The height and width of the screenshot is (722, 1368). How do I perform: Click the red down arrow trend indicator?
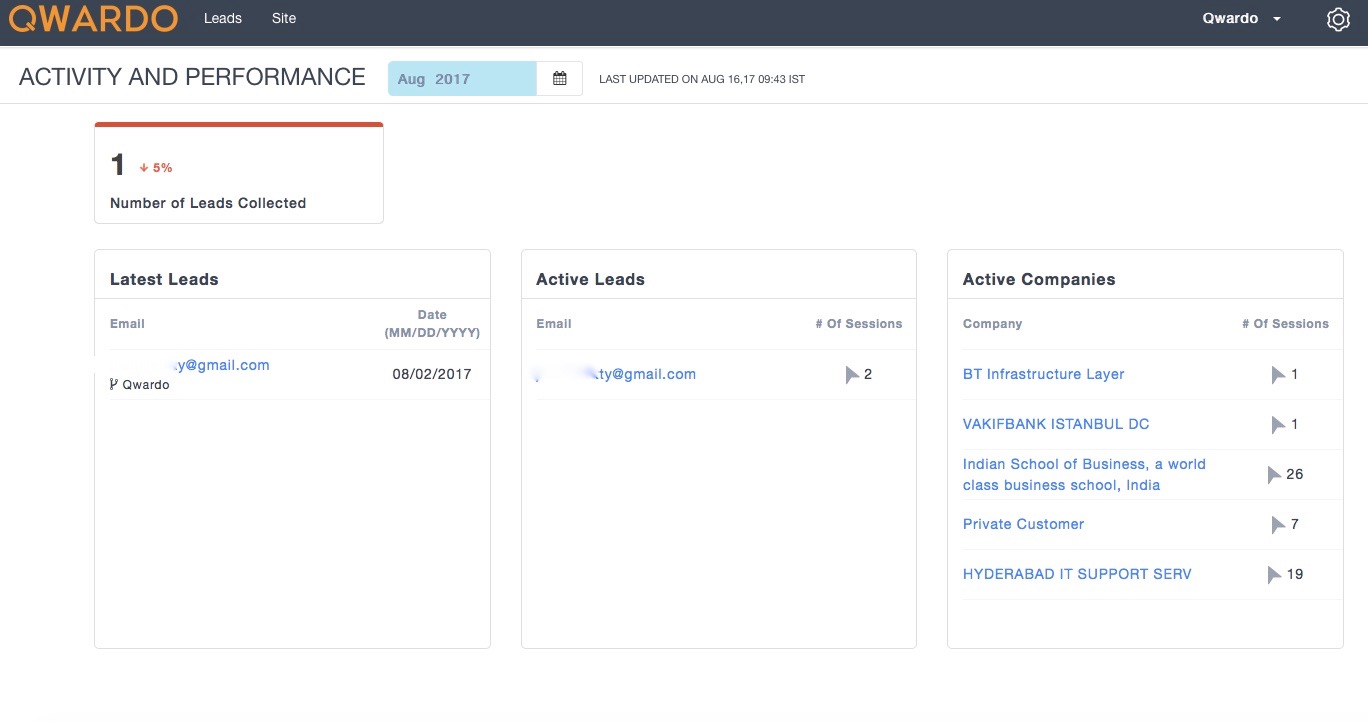click(x=144, y=168)
